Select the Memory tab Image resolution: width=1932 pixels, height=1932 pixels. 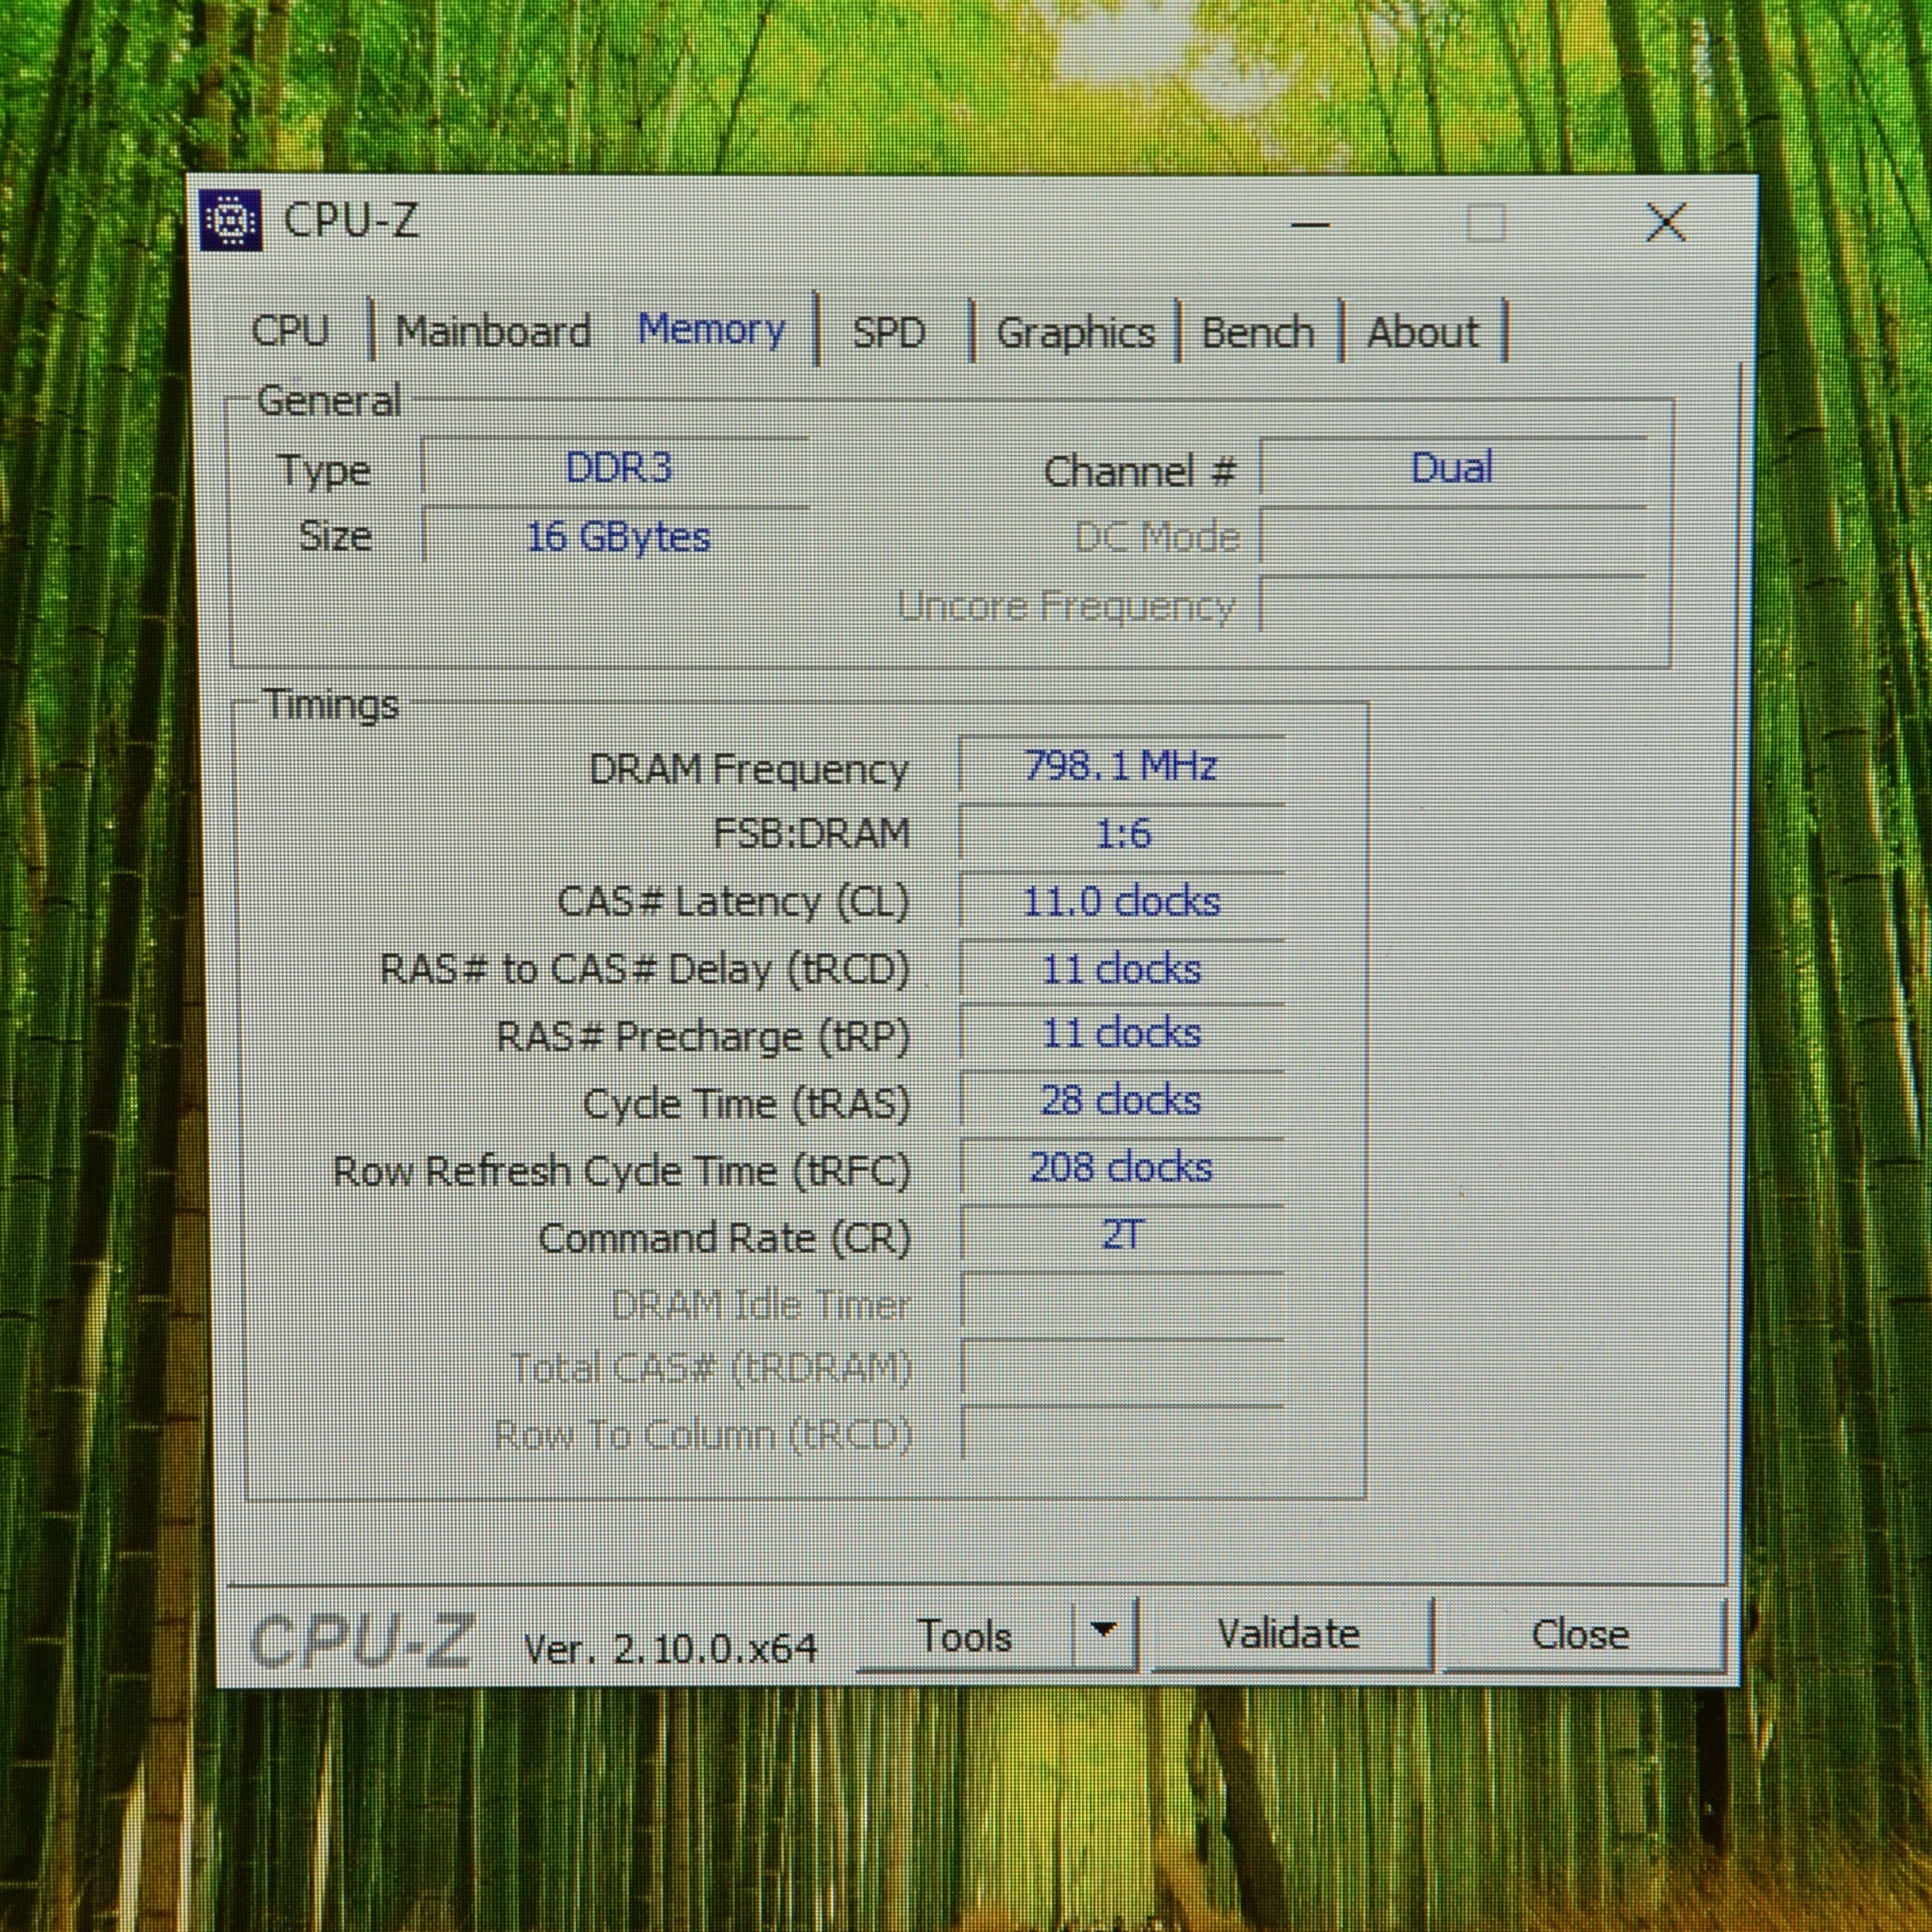[x=711, y=329]
